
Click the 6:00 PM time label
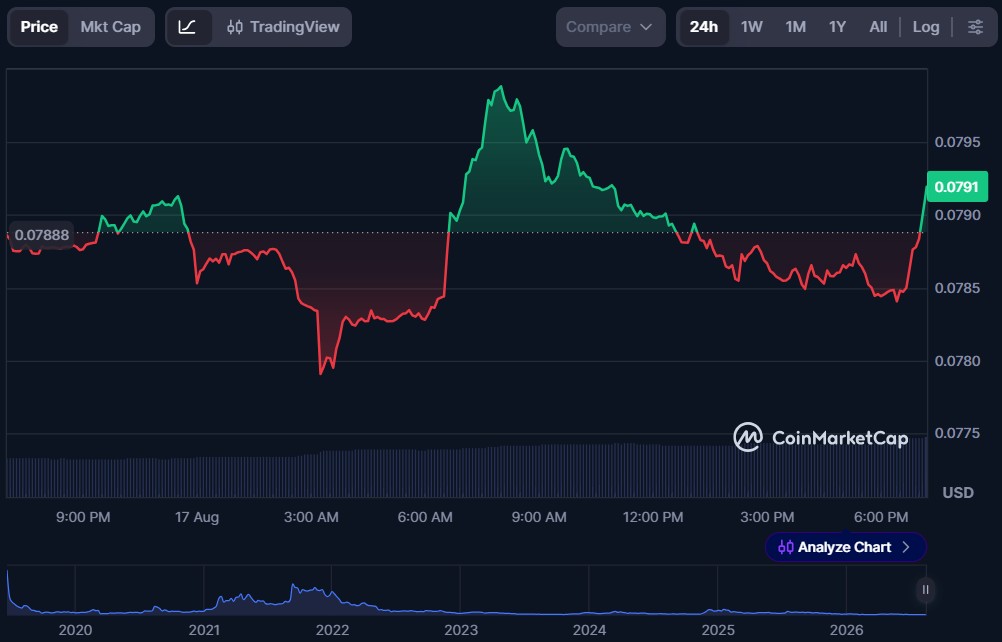[881, 517]
